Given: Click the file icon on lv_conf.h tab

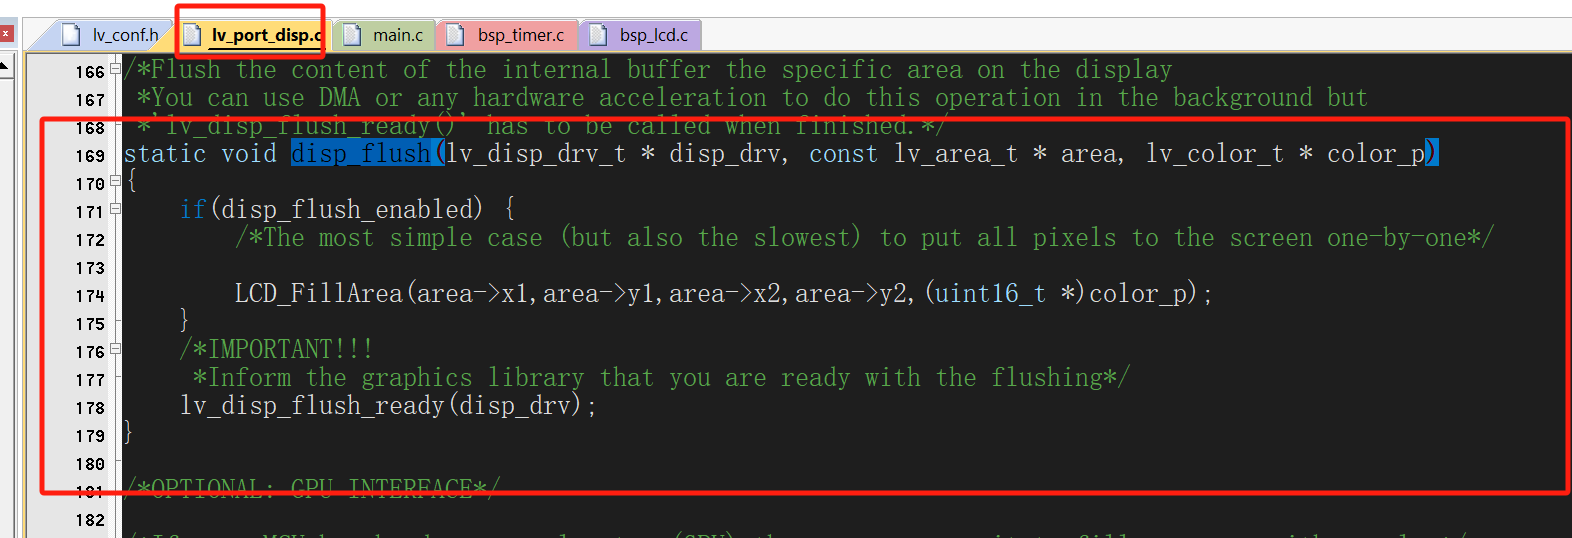Looking at the screenshot, I should pyautogui.click(x=71, y=35).
